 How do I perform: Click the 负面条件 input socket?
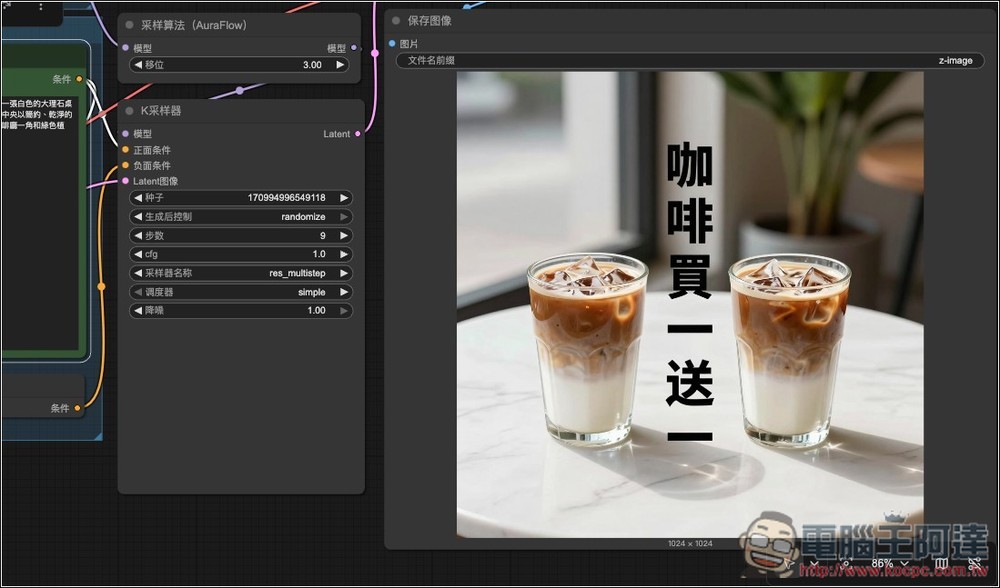pos(125,166)
